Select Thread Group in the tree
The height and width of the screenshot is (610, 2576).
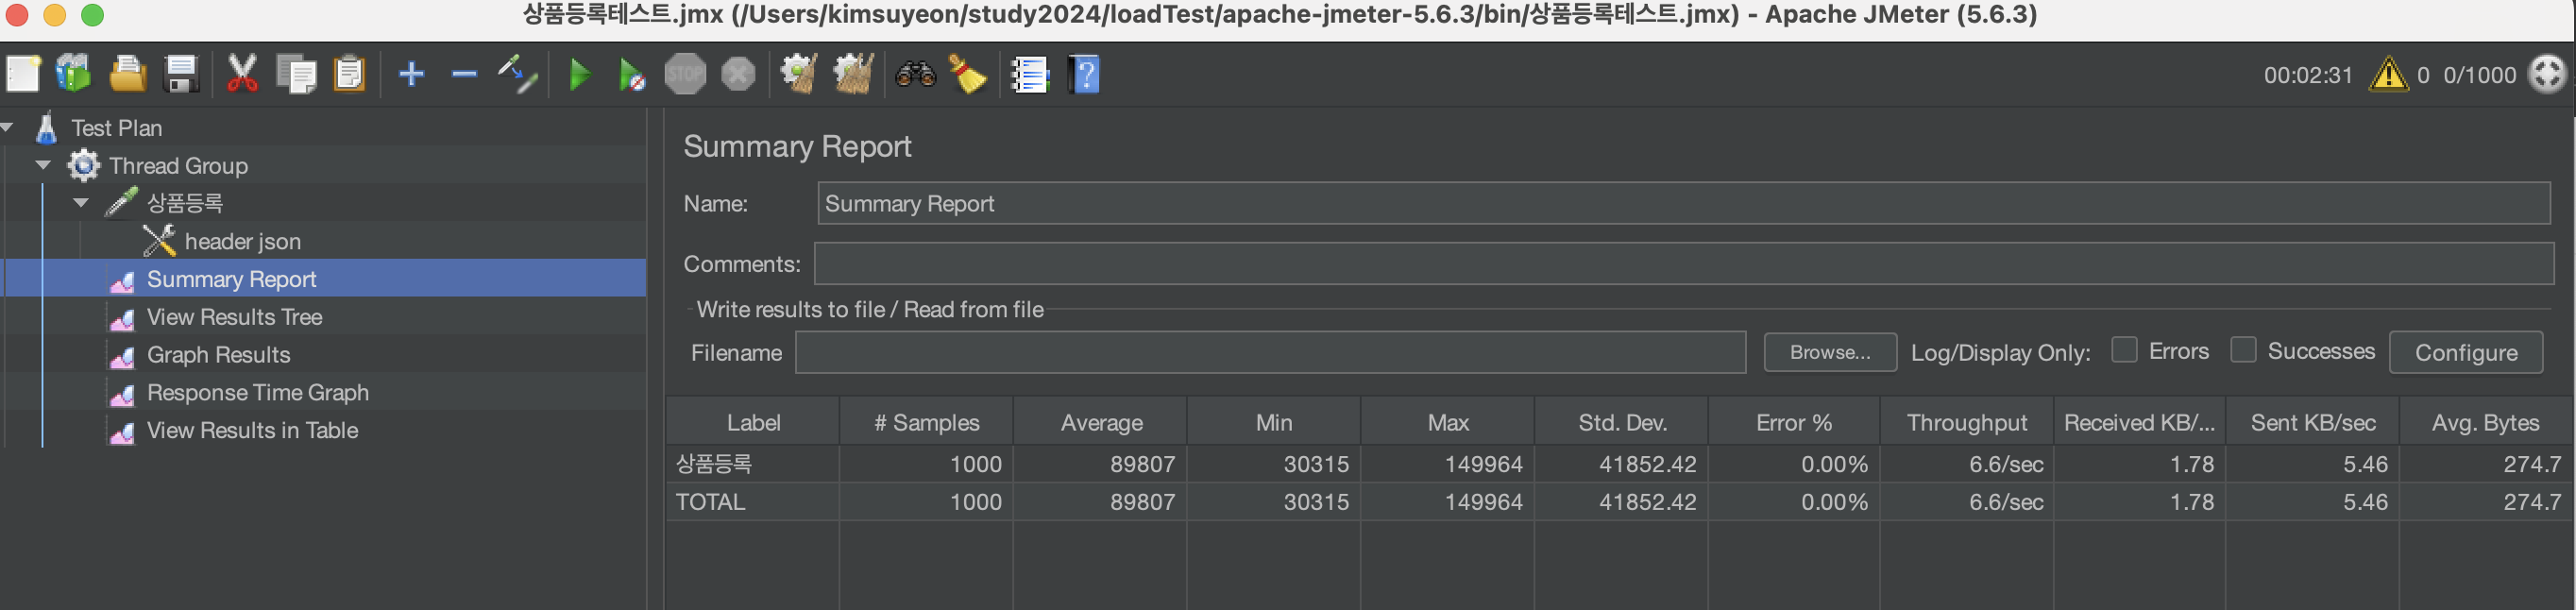[178, 166]
